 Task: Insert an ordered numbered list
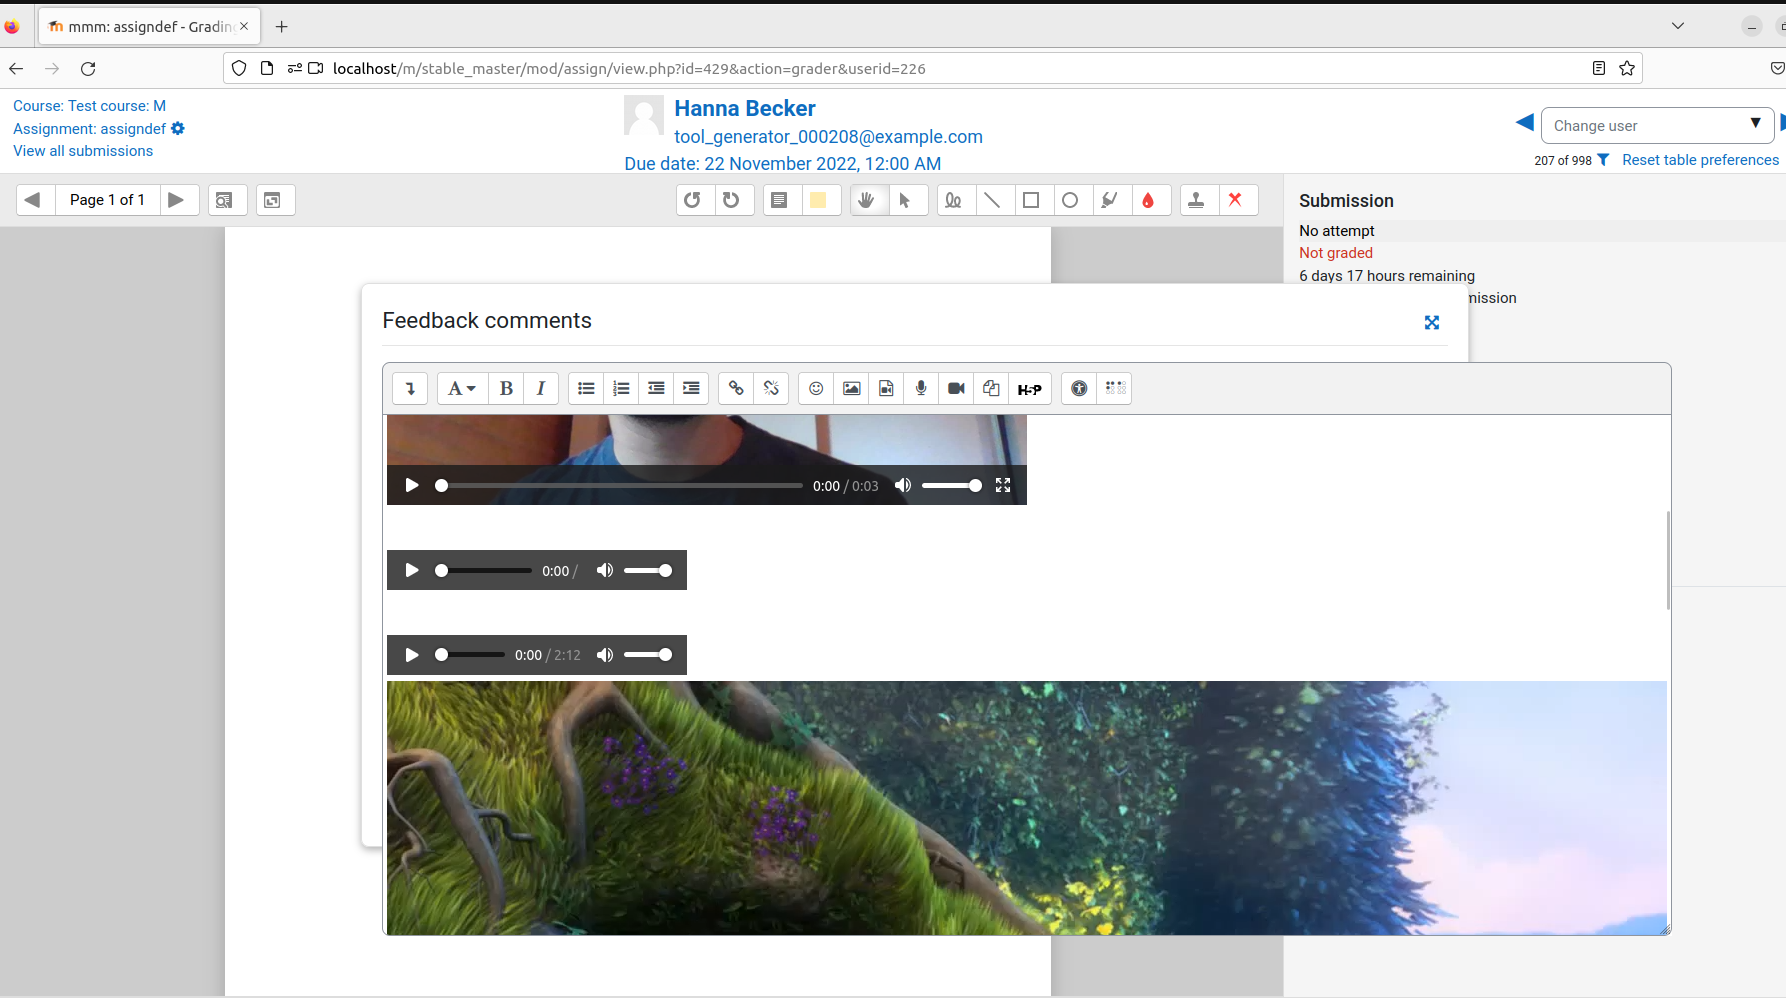pyautogui.click(x=621, y=388)
